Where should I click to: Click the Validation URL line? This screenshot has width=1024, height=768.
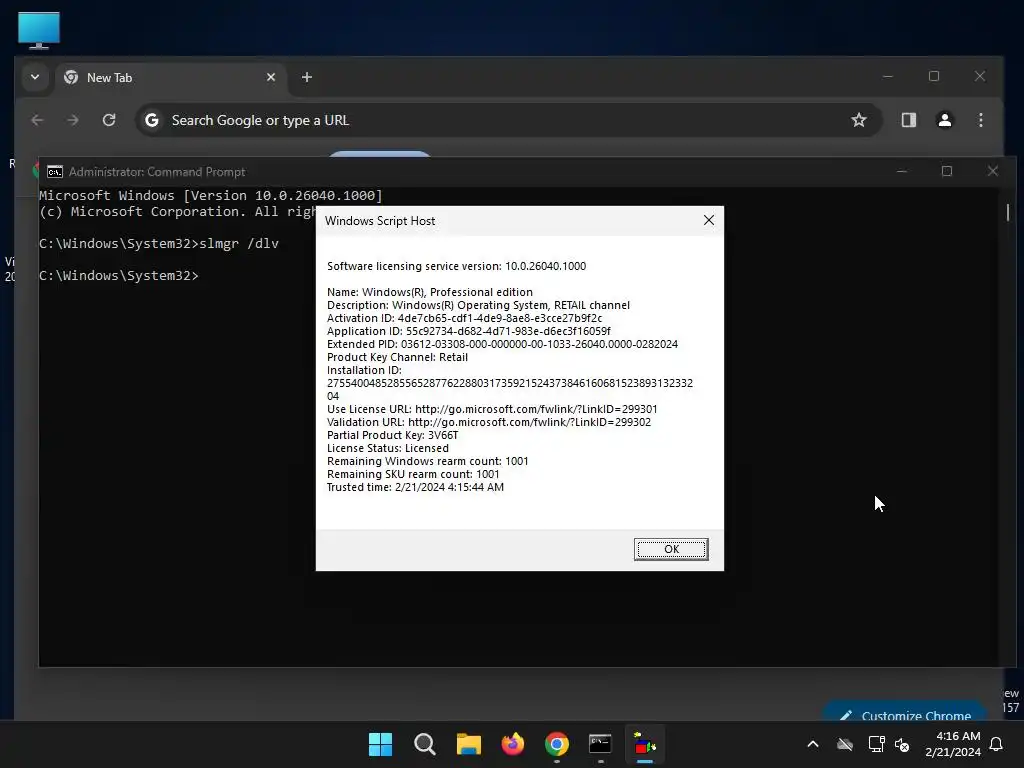coord(489,423)
